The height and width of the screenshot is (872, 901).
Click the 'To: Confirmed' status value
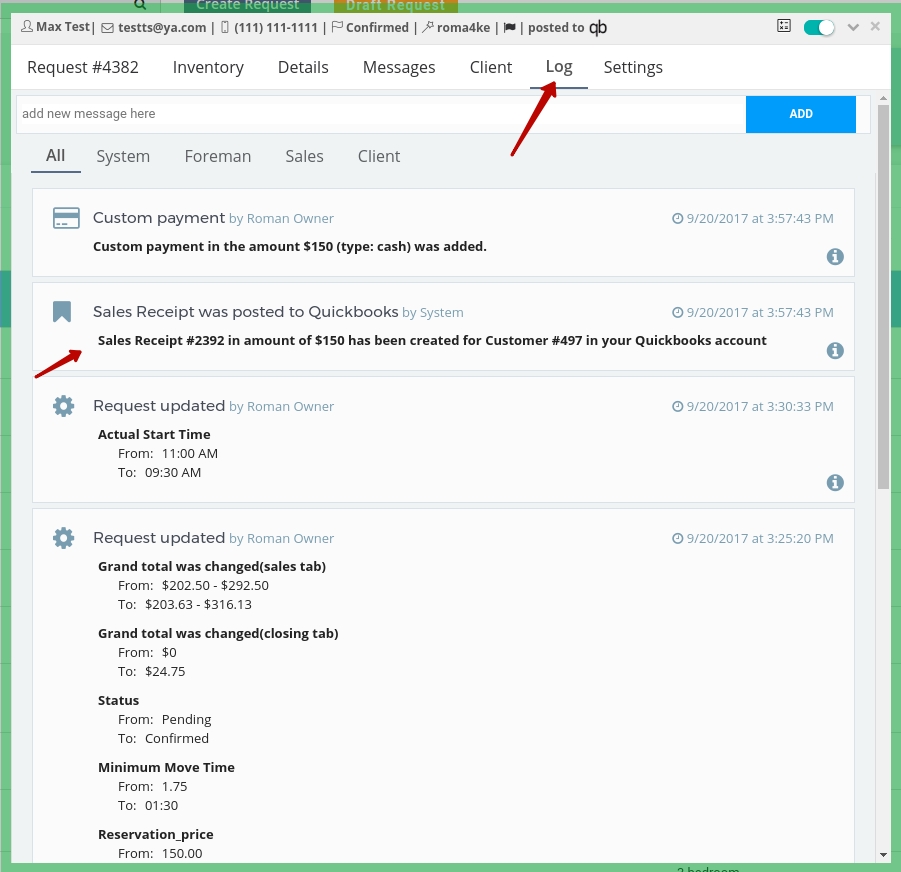click(x=163, y=739)
